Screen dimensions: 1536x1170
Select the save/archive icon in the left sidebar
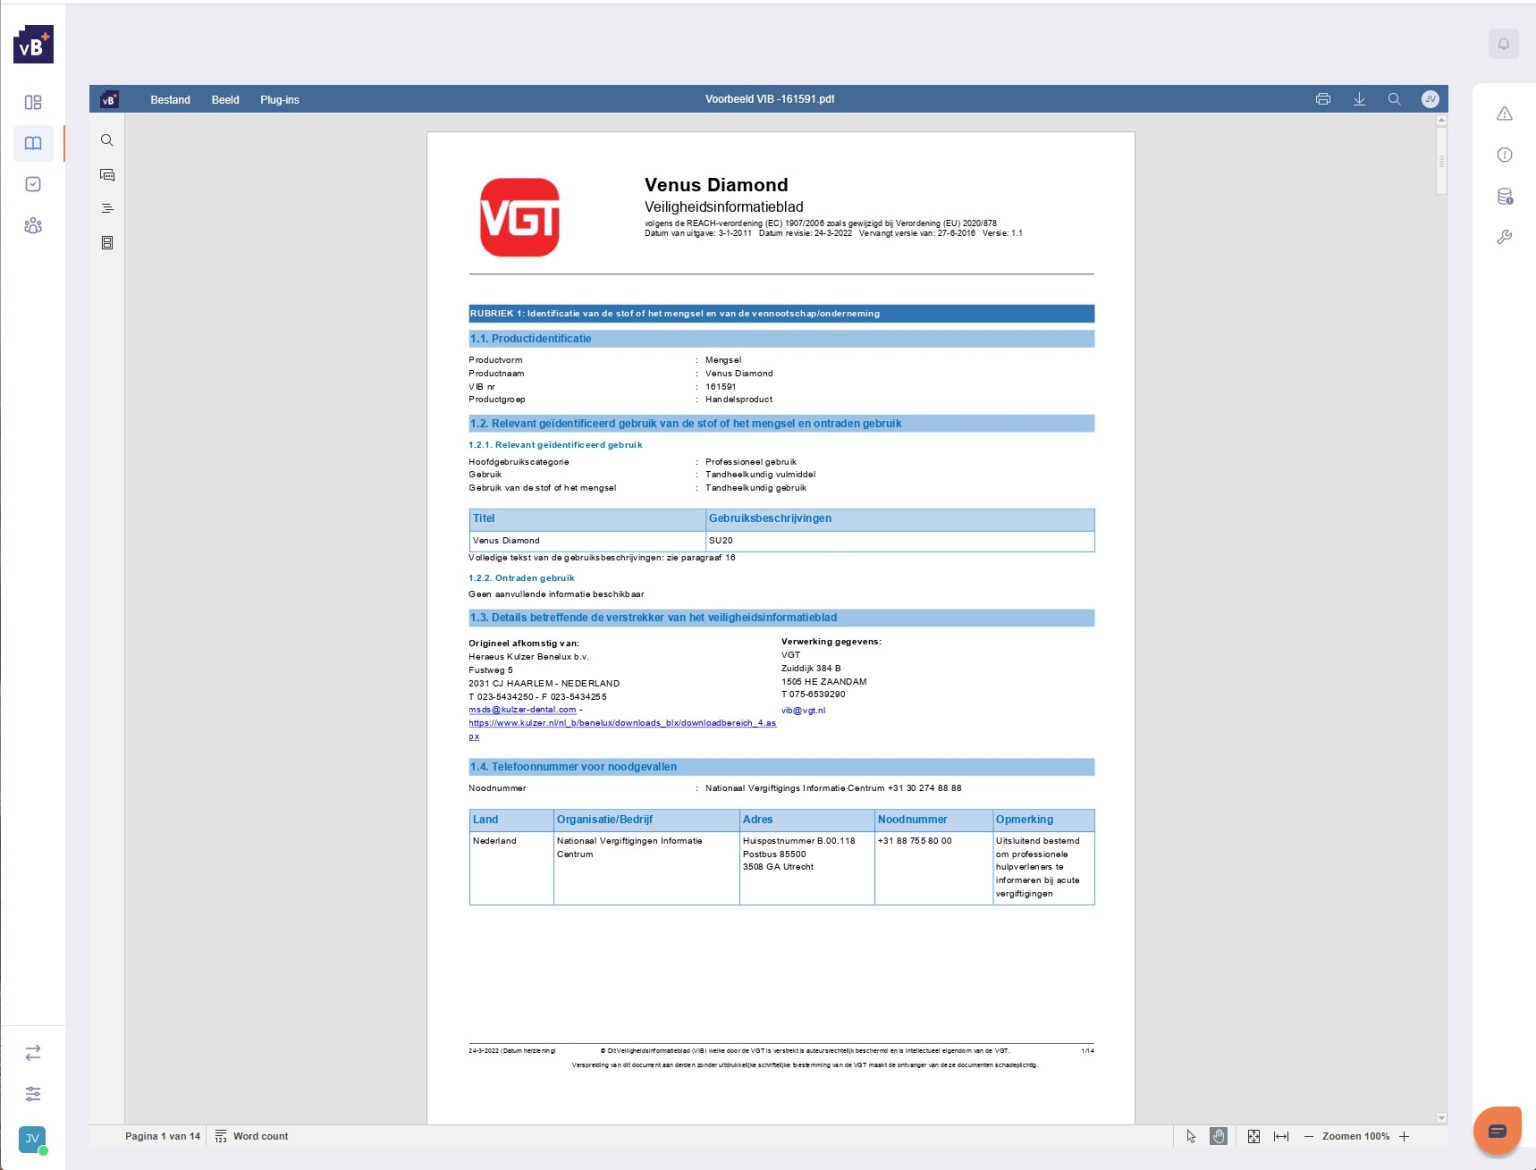click(107, 242)
